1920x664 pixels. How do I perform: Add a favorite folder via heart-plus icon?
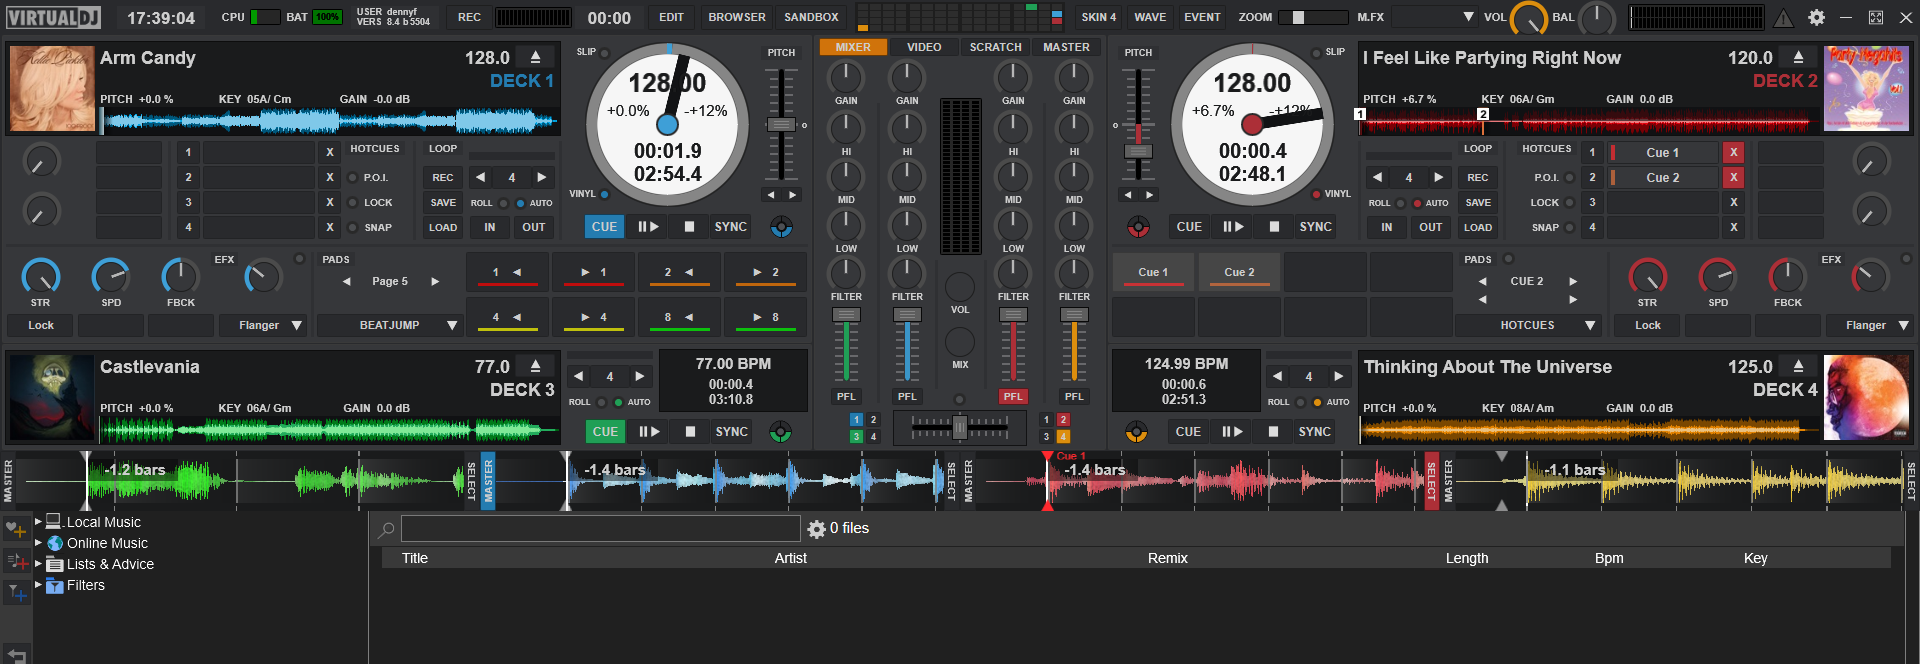tap(16, 528)
